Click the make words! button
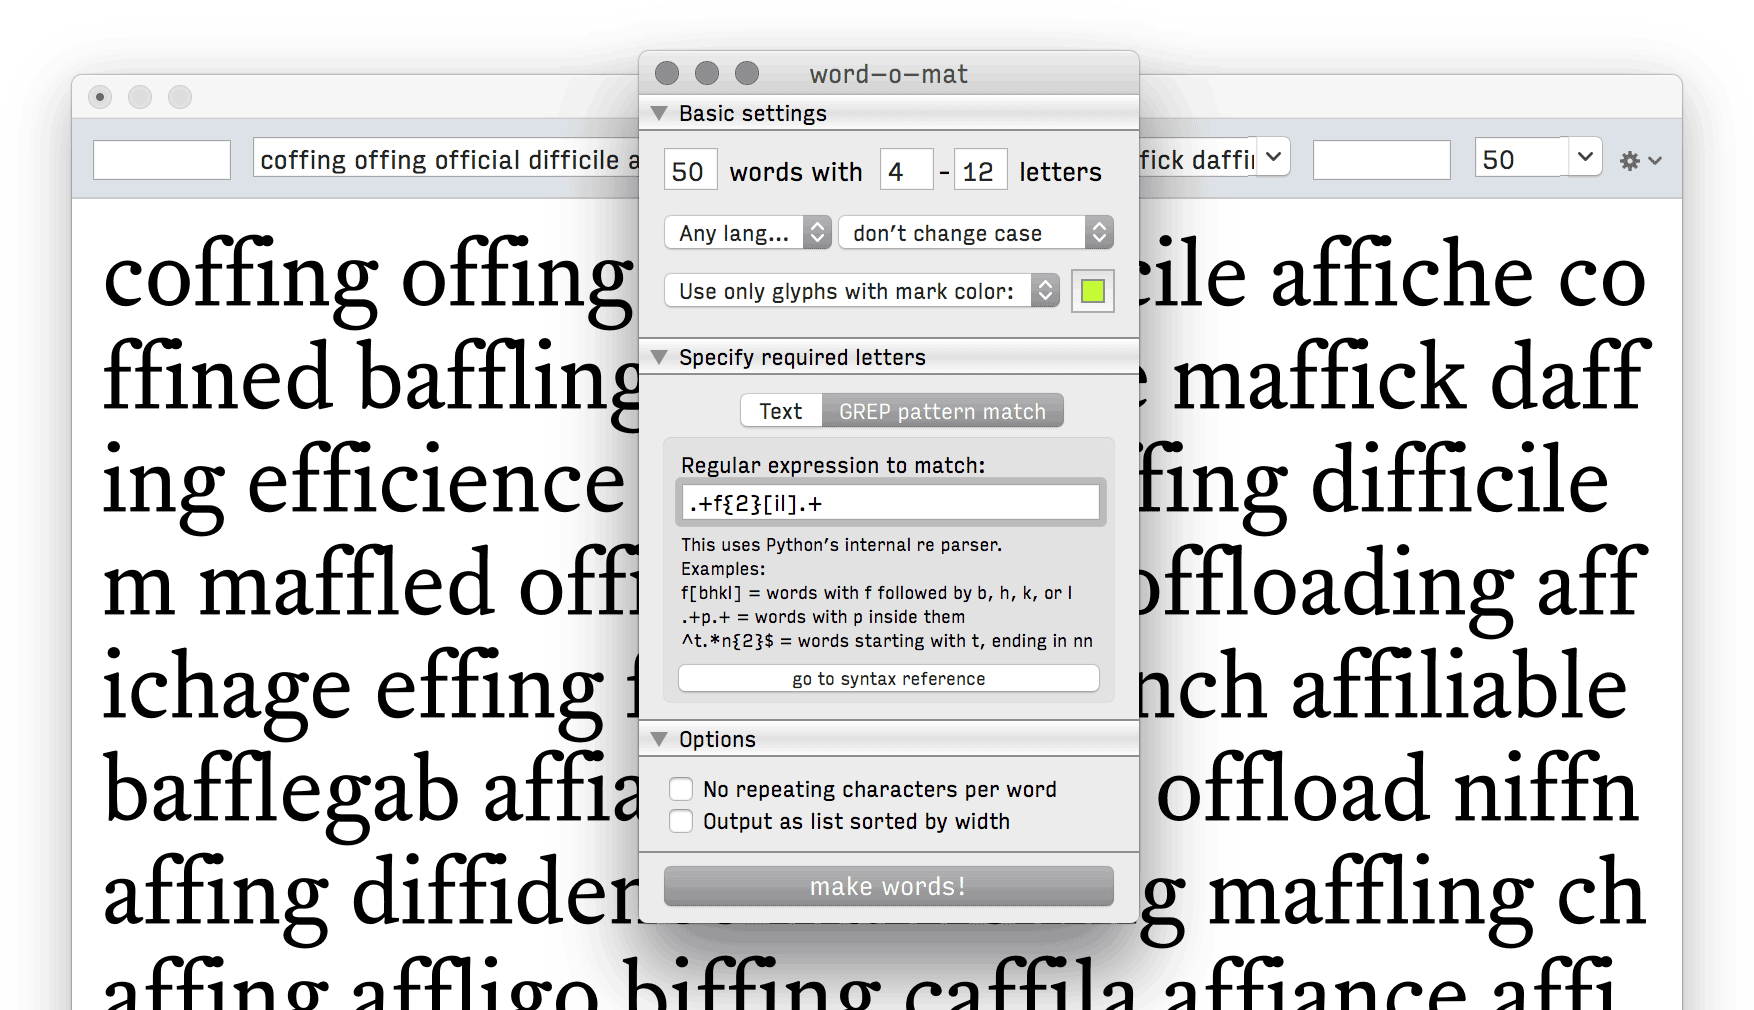This screenshot has height=1010, width=1754. 889,886
